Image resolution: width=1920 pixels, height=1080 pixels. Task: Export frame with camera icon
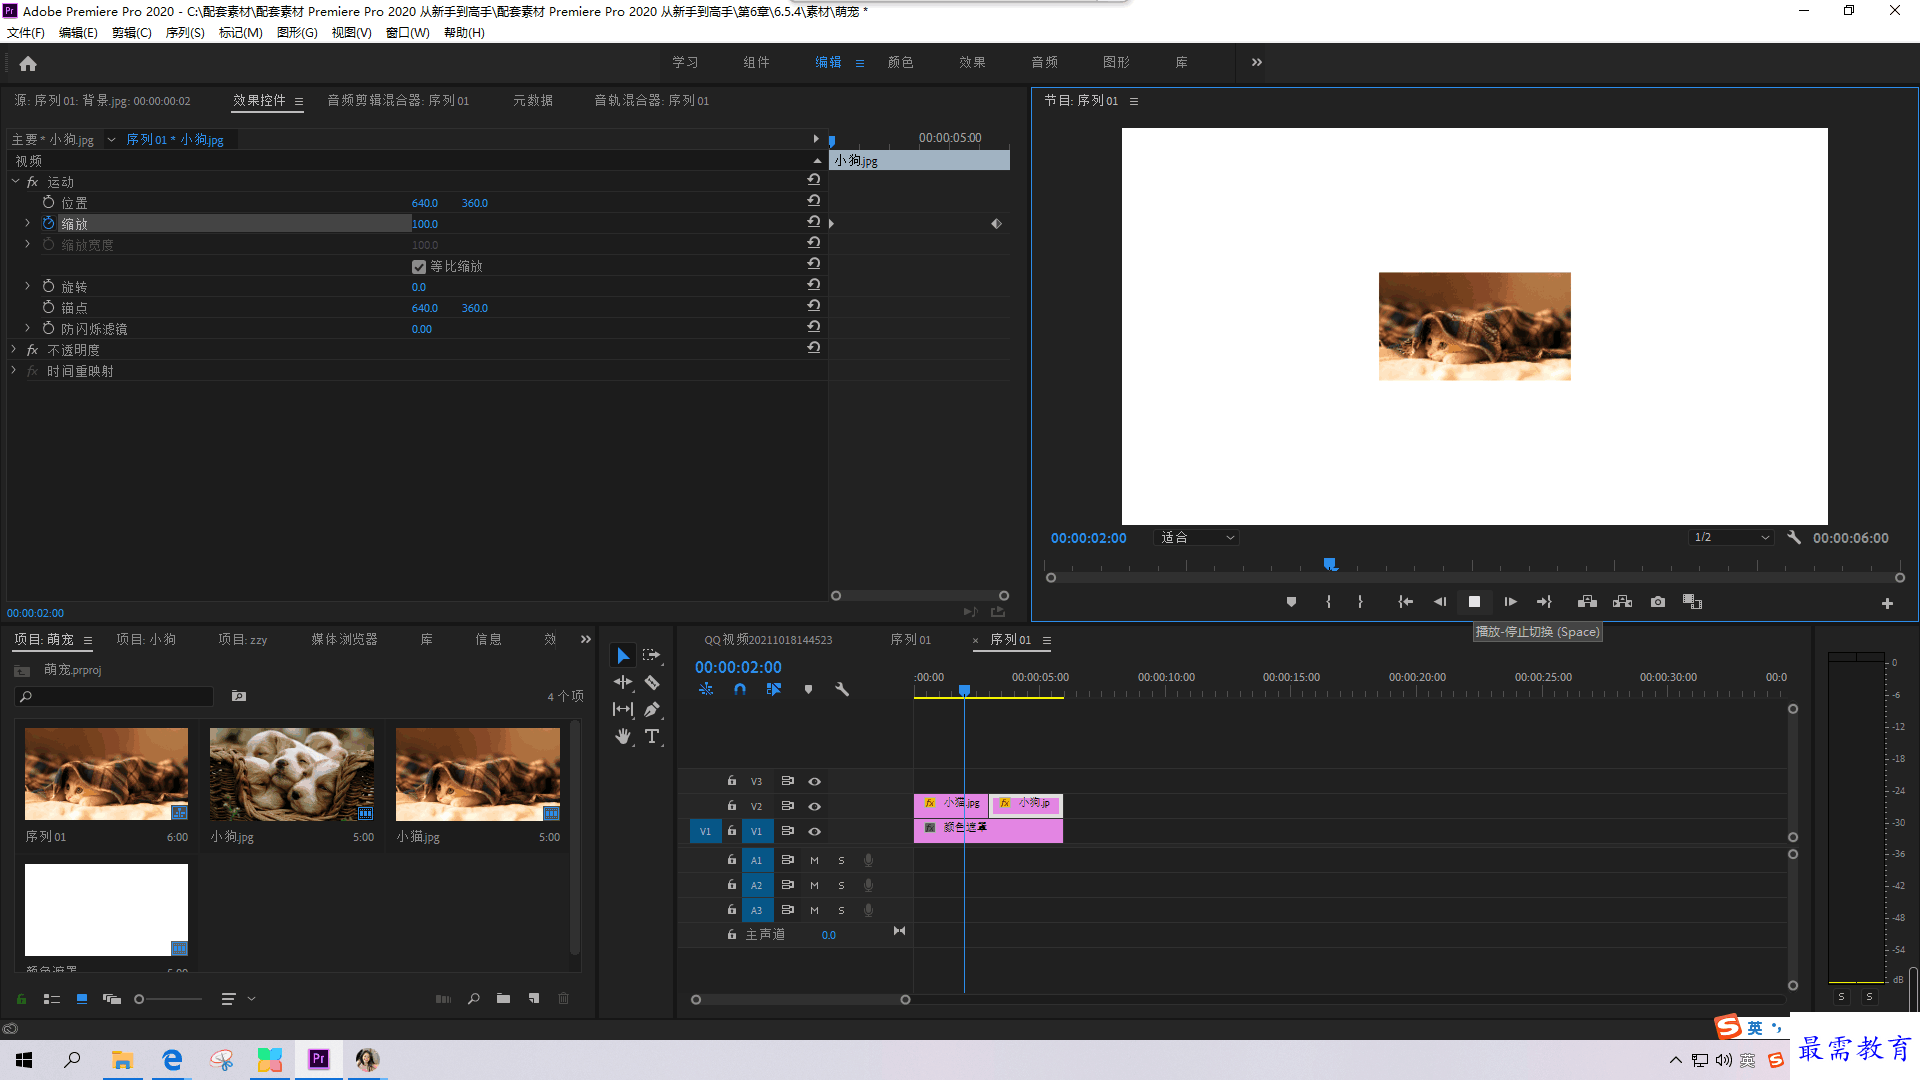pyautogui.click(x=1658, y=602)
